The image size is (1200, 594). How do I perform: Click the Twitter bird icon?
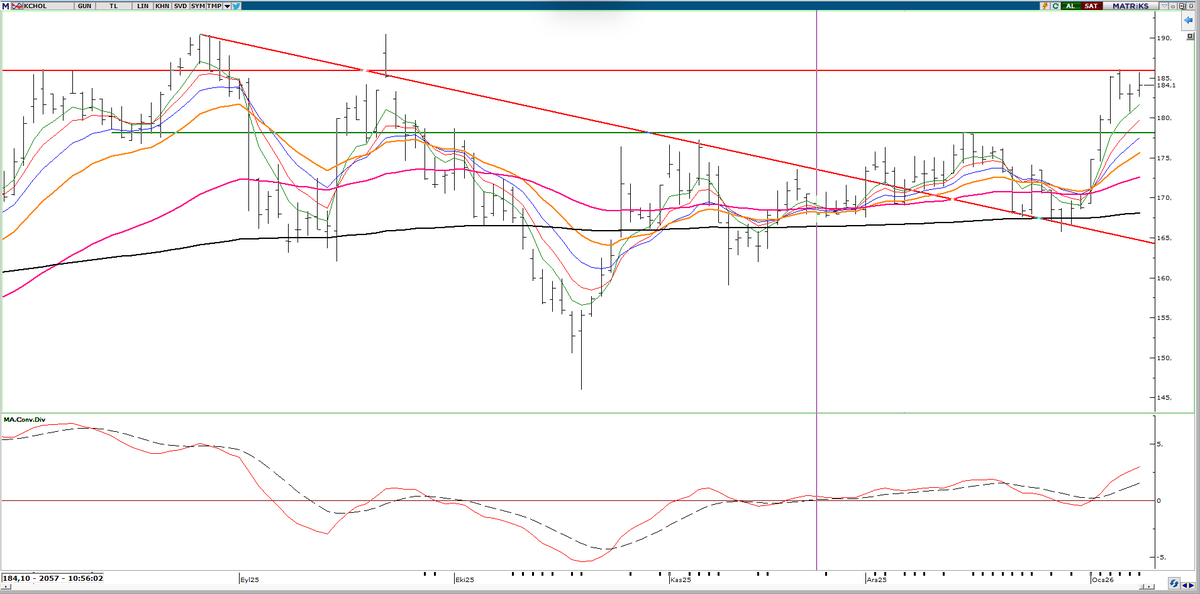point(236,6)
